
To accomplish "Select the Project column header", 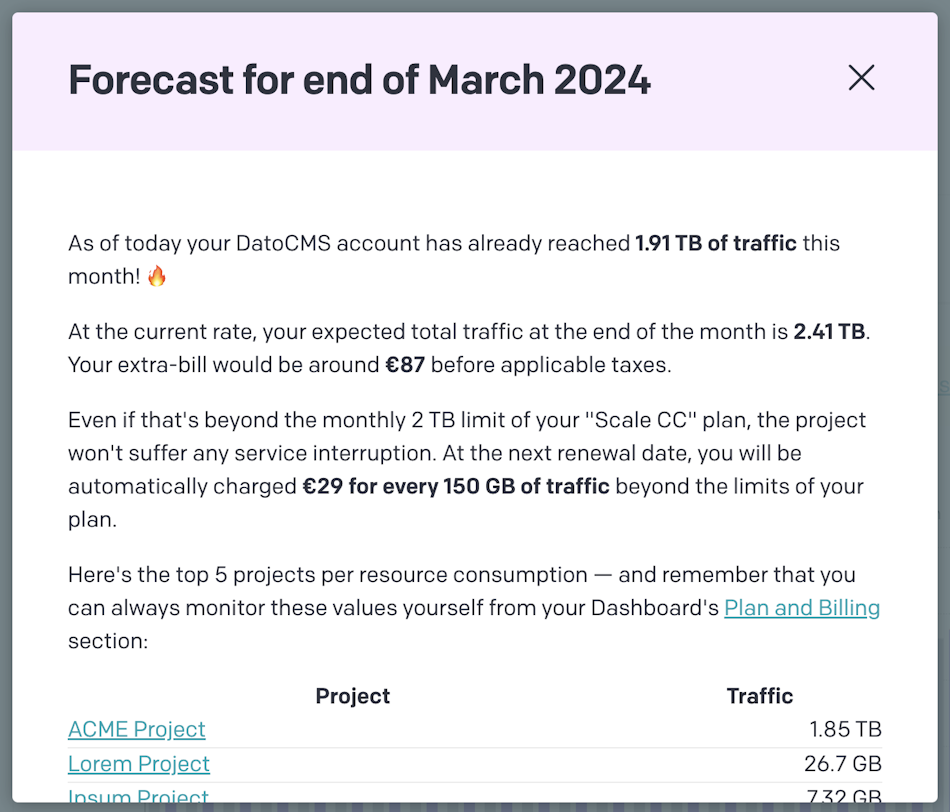I will (x=352, y=695).
